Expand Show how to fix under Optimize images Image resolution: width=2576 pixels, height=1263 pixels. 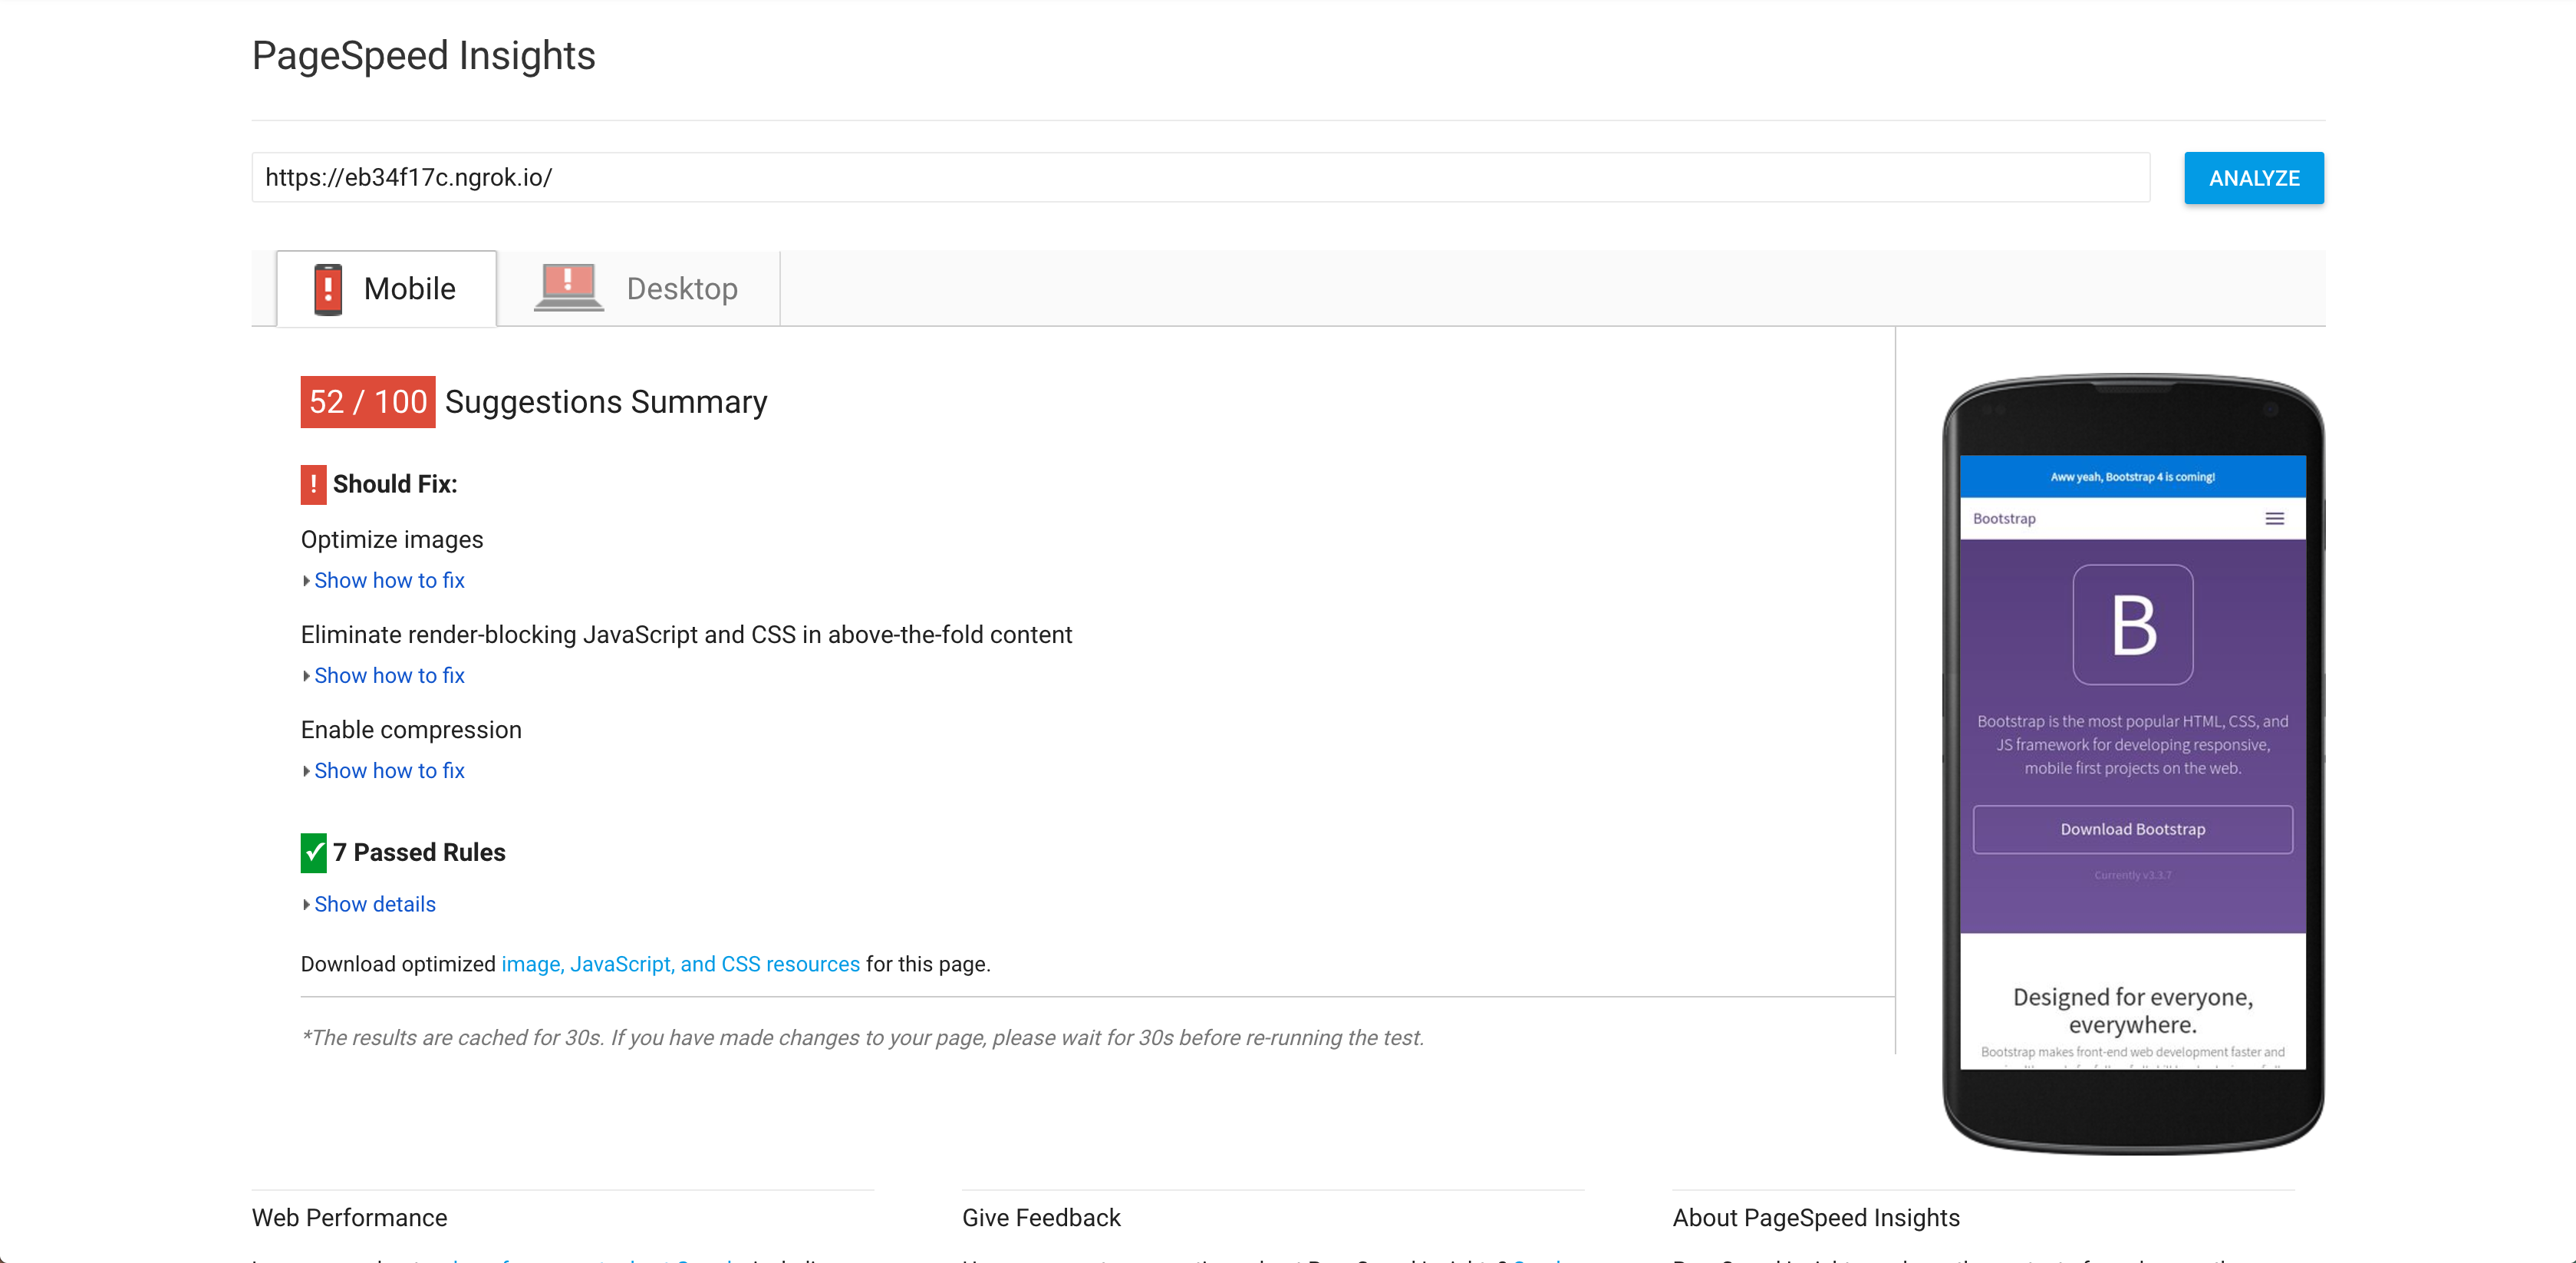389,580
